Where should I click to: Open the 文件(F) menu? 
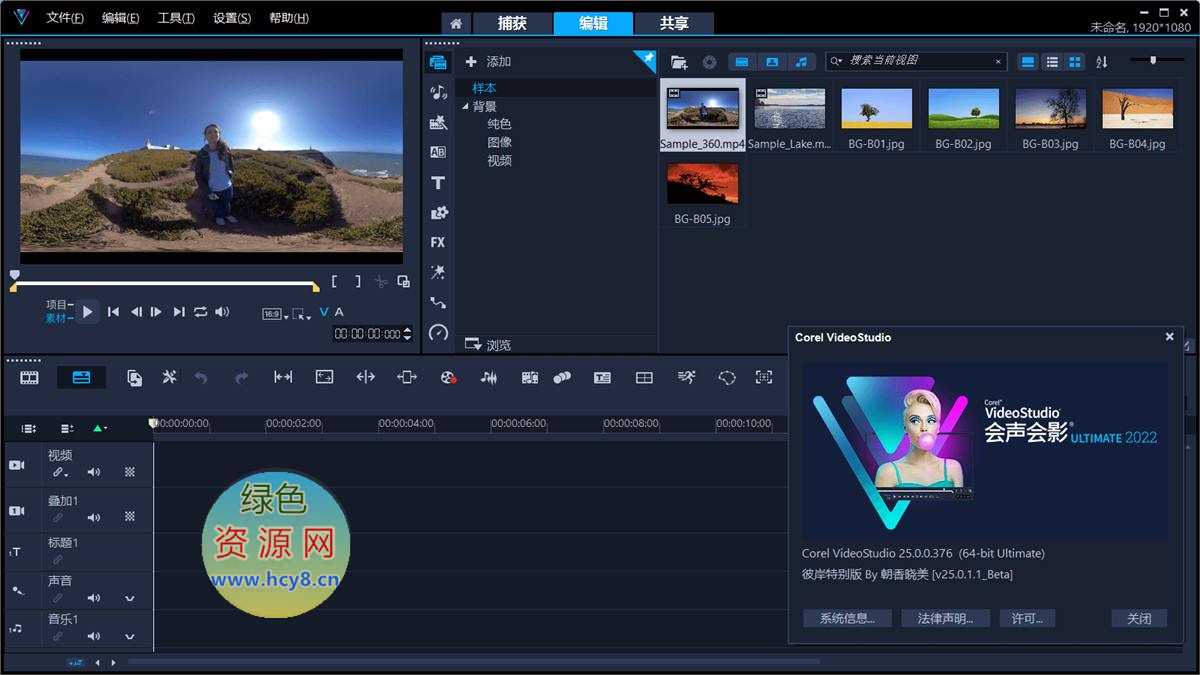coord(65,18)
